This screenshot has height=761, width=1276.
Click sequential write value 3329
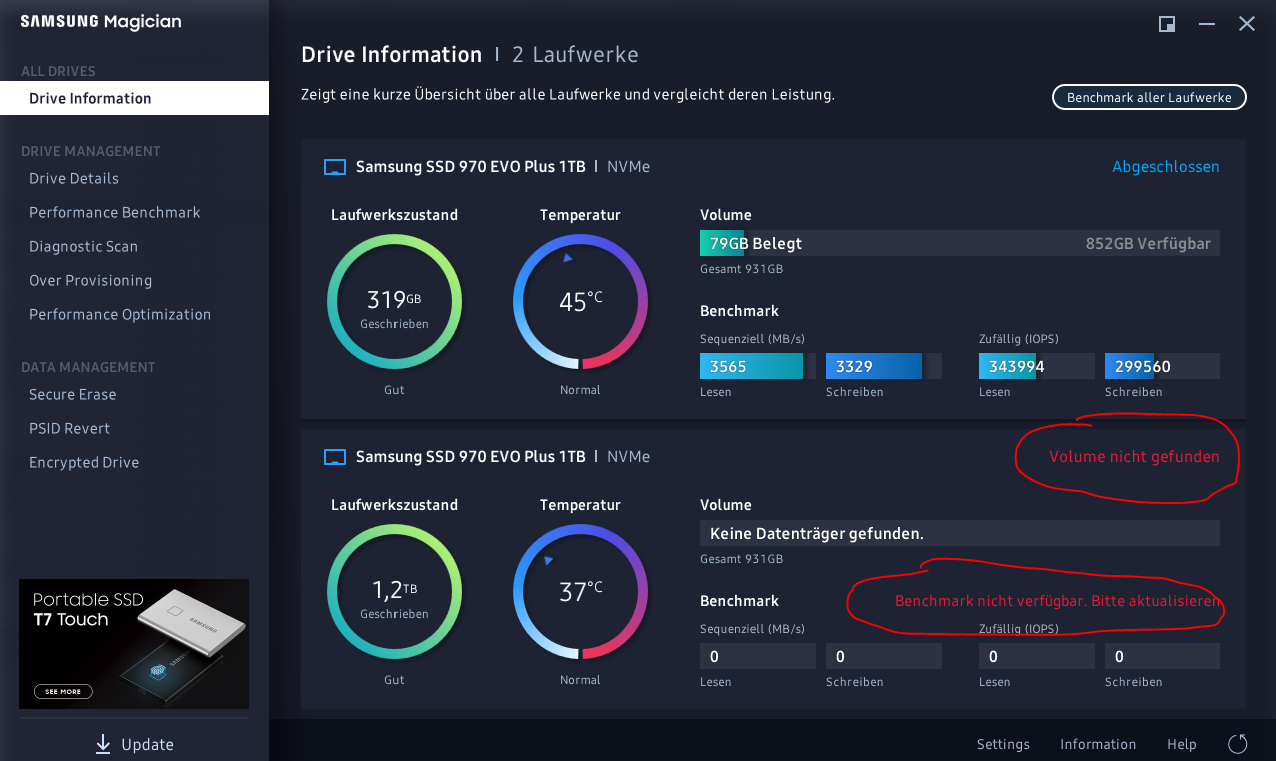click(x=883, y=366)
